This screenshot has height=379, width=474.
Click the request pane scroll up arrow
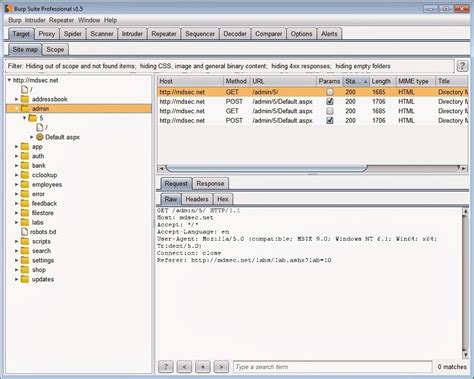(x=465, y=211)
